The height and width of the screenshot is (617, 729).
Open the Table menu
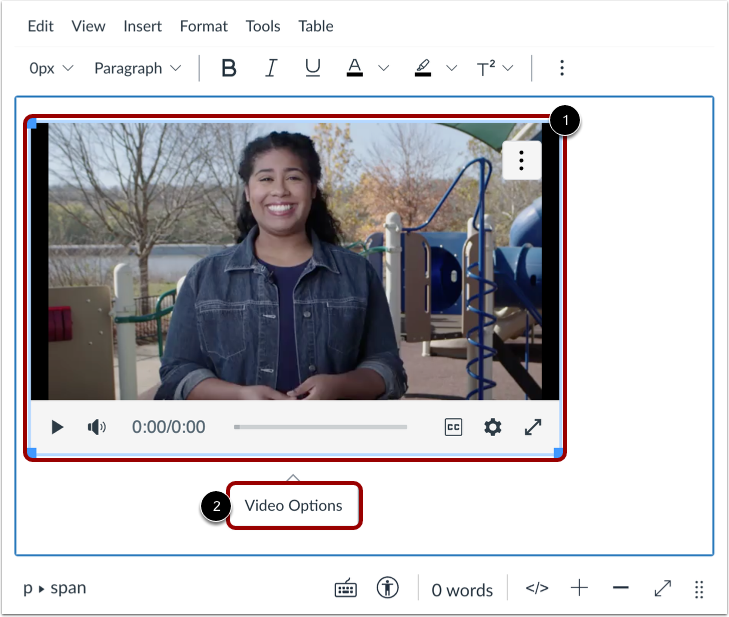316,26
